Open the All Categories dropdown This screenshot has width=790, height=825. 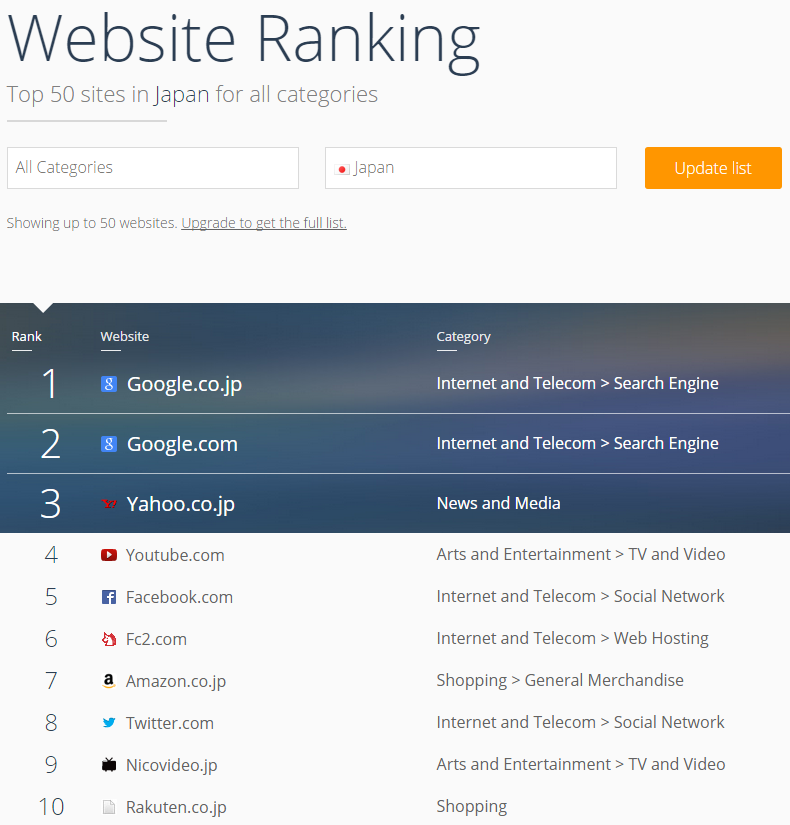153,168
